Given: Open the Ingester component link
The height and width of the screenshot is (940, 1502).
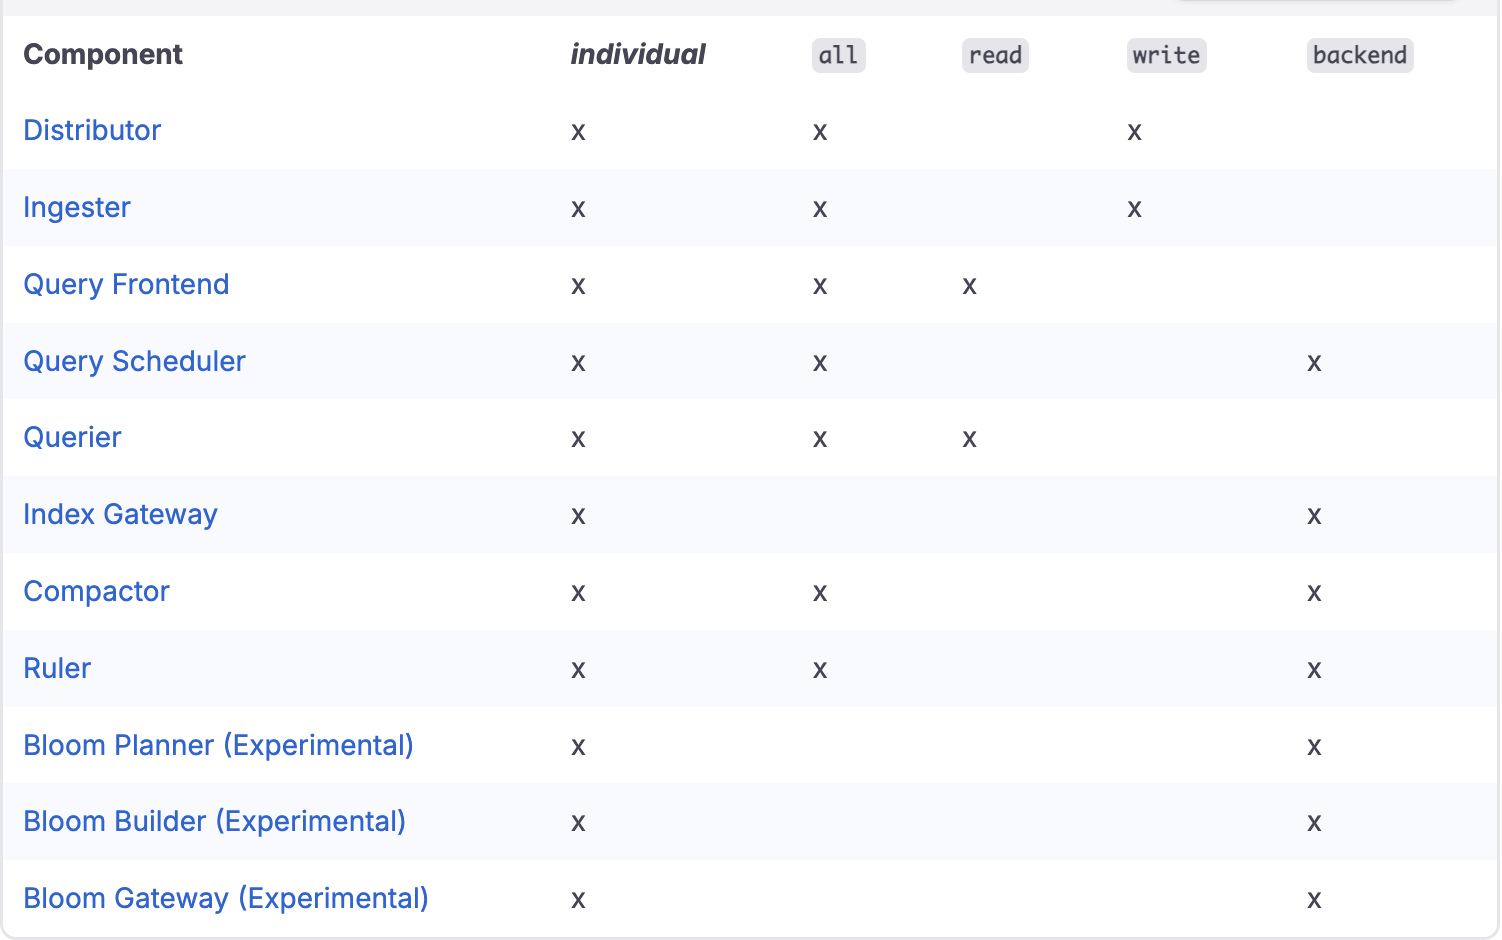Looking at the screenshot, I should [77, 207].
